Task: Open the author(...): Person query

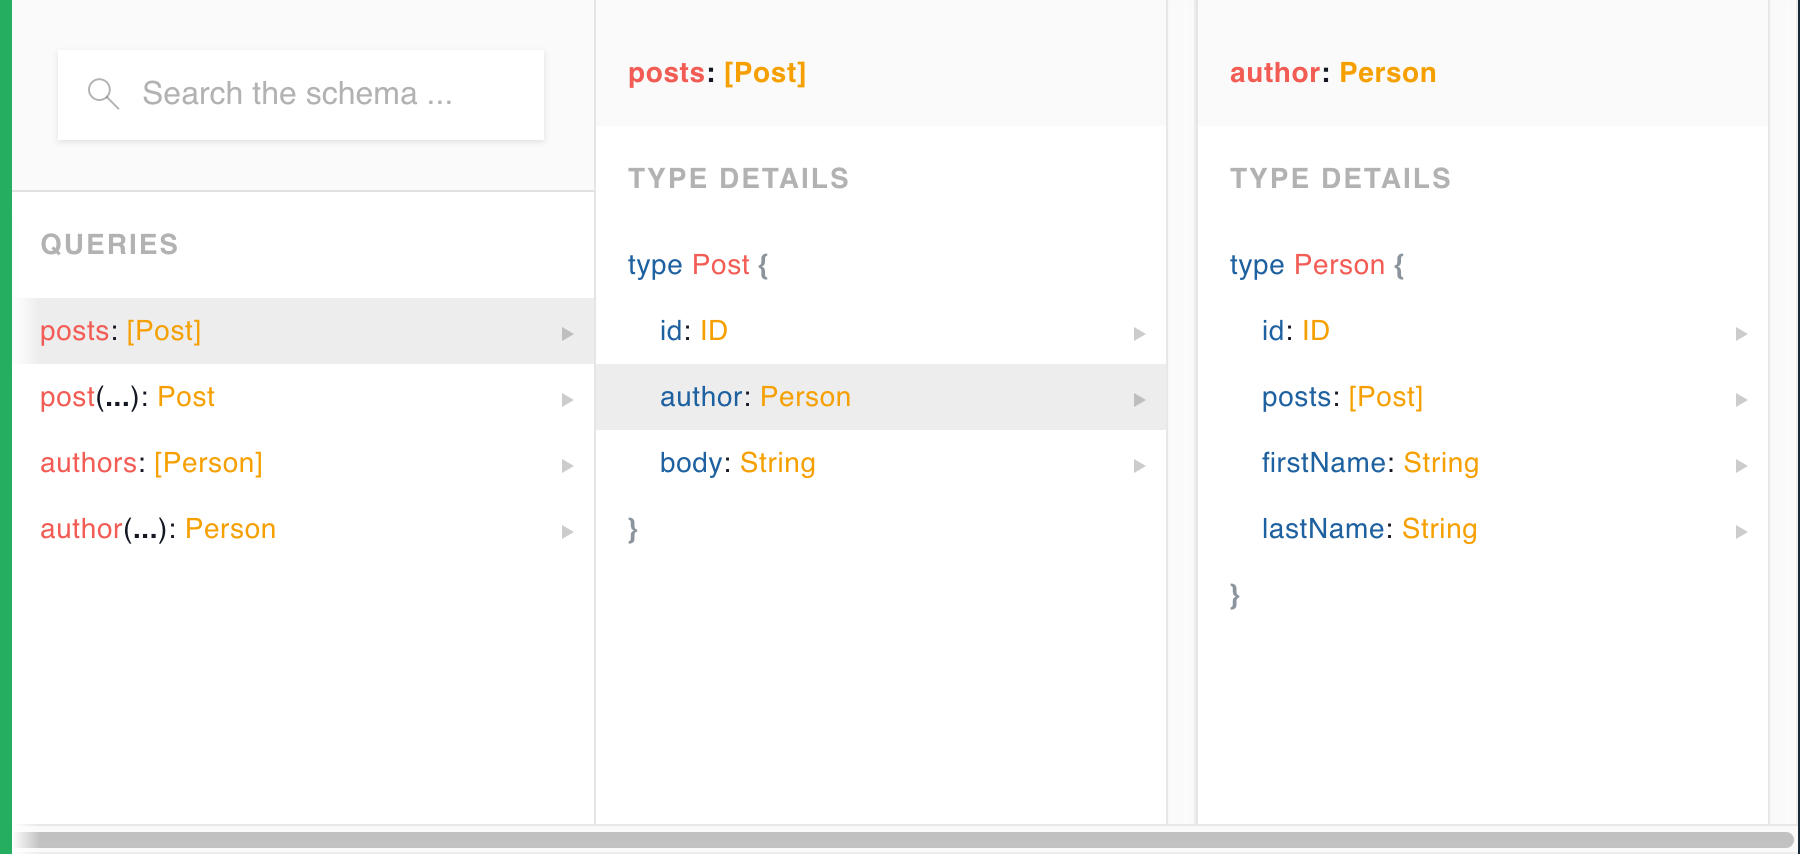Action: point(158,529)
